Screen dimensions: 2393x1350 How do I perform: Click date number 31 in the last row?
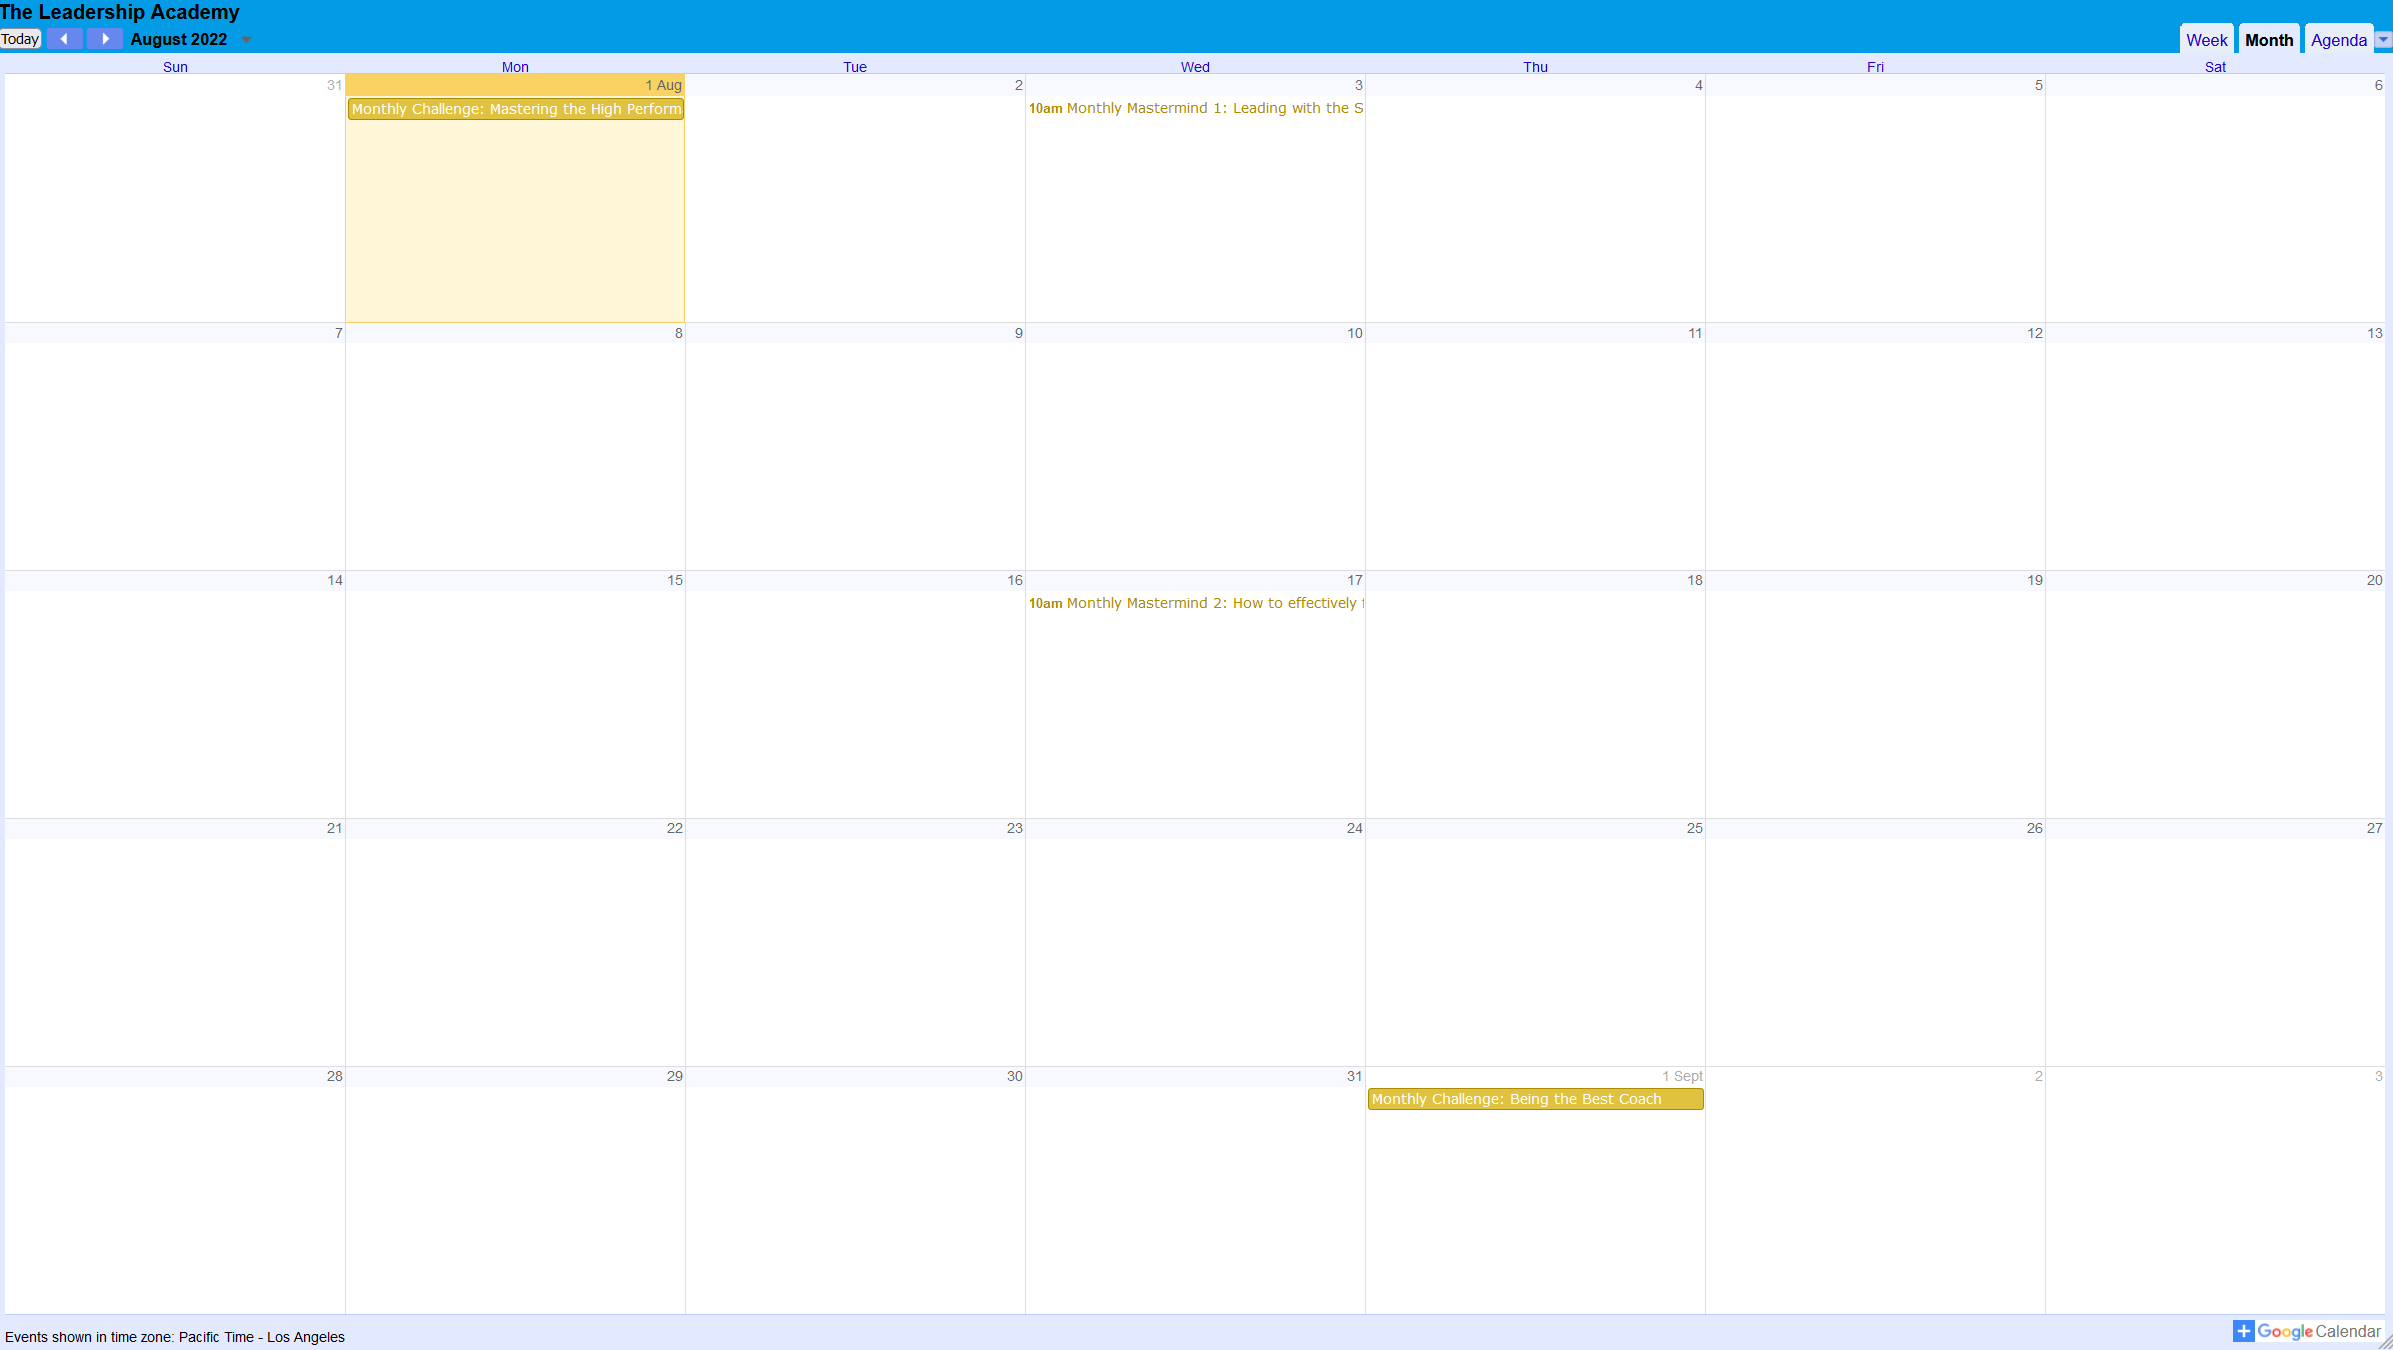coord(1354,1076)
